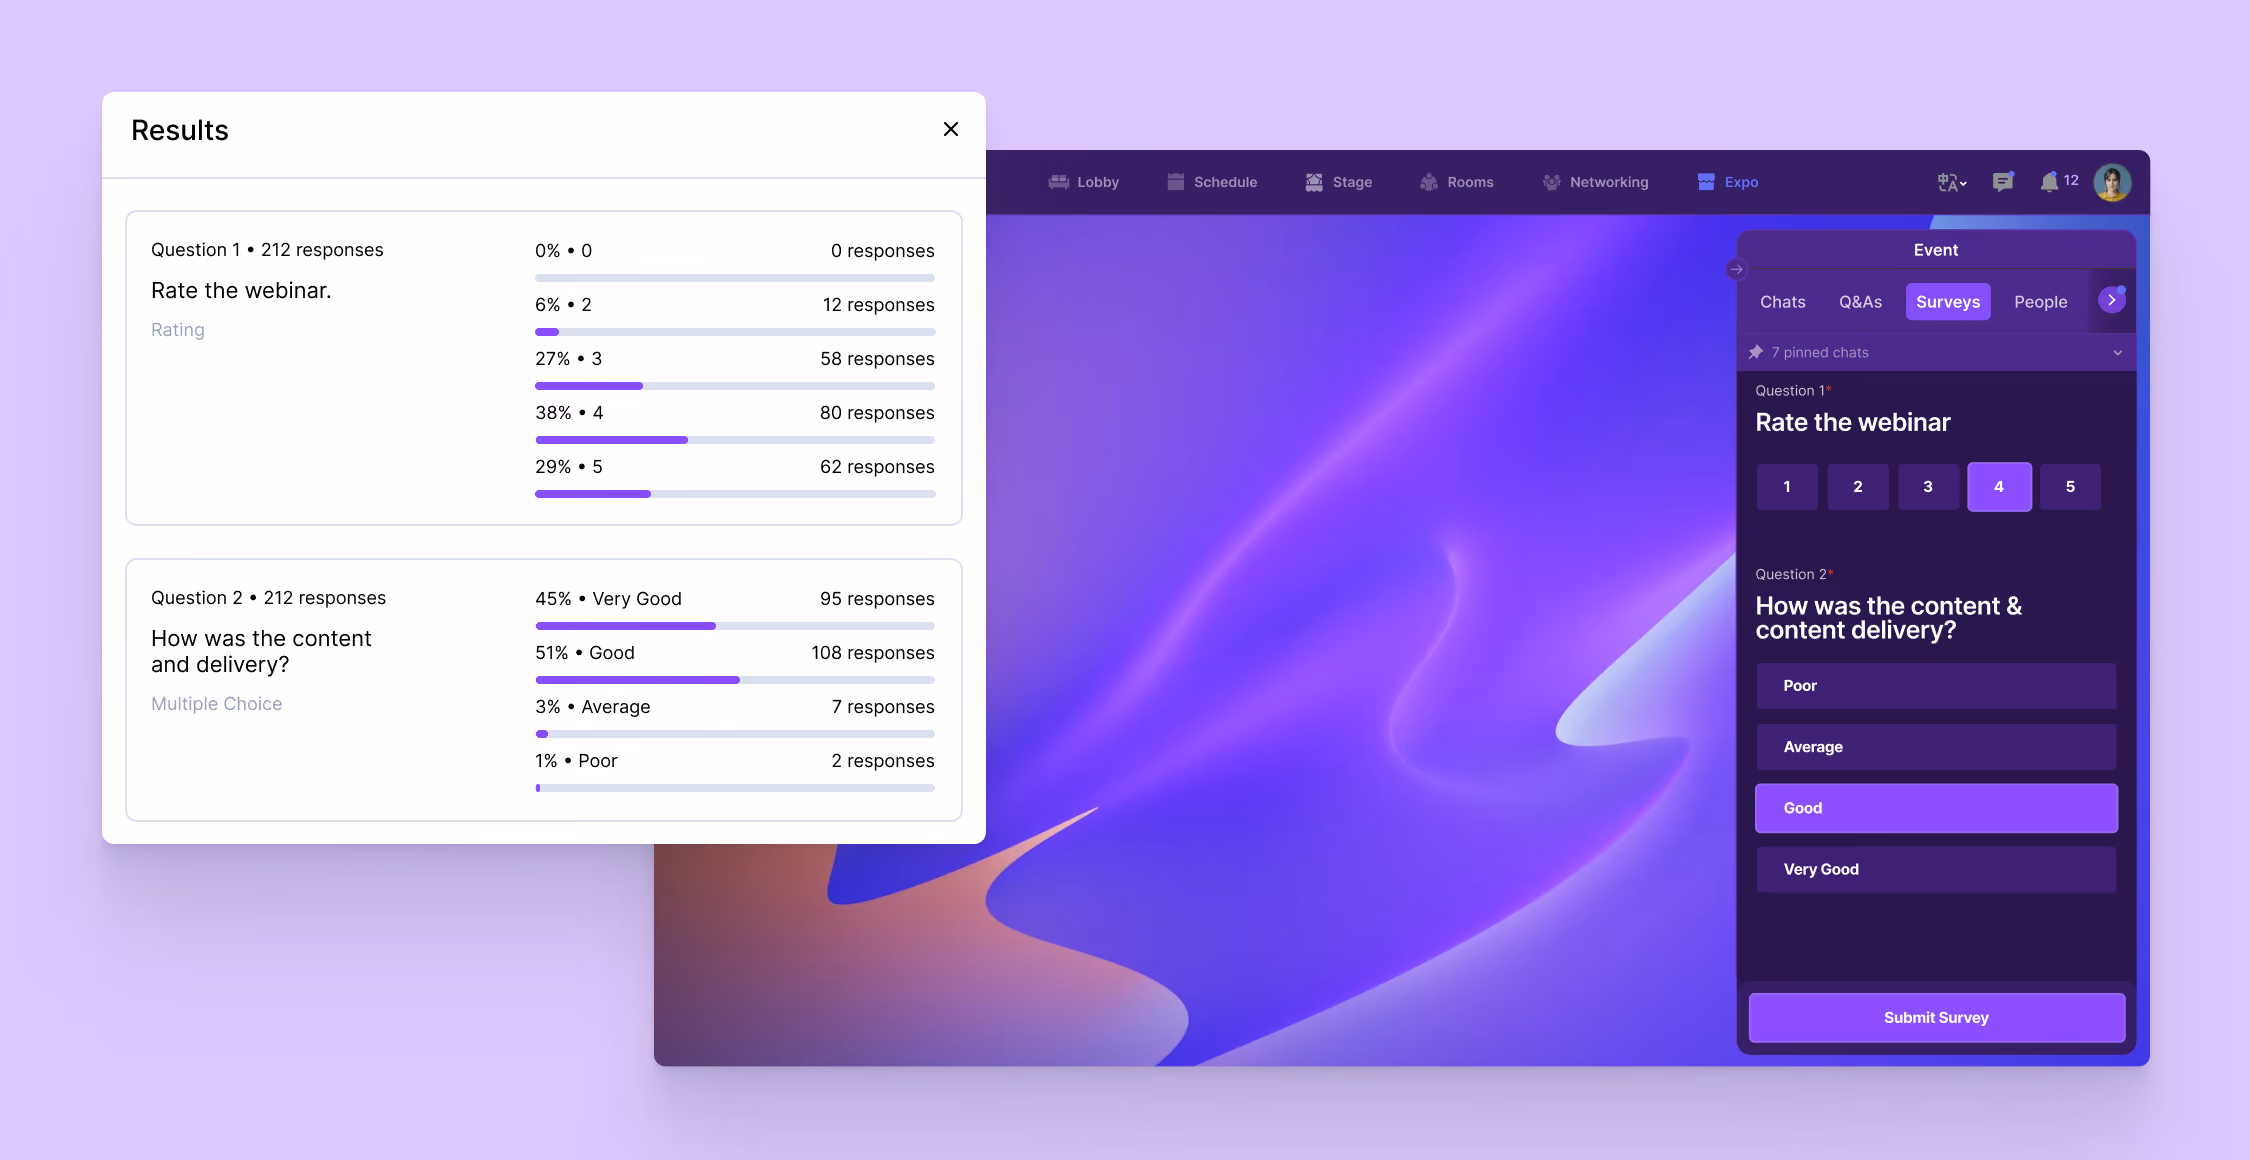
Task: Rate the webinar 2
Action: (x=1858, y=487)
